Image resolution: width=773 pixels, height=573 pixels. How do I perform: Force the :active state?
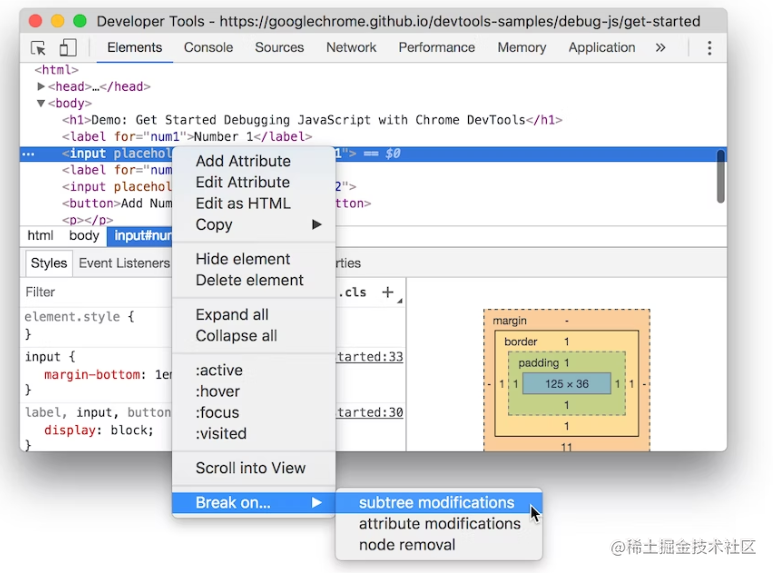pos(253,370)
